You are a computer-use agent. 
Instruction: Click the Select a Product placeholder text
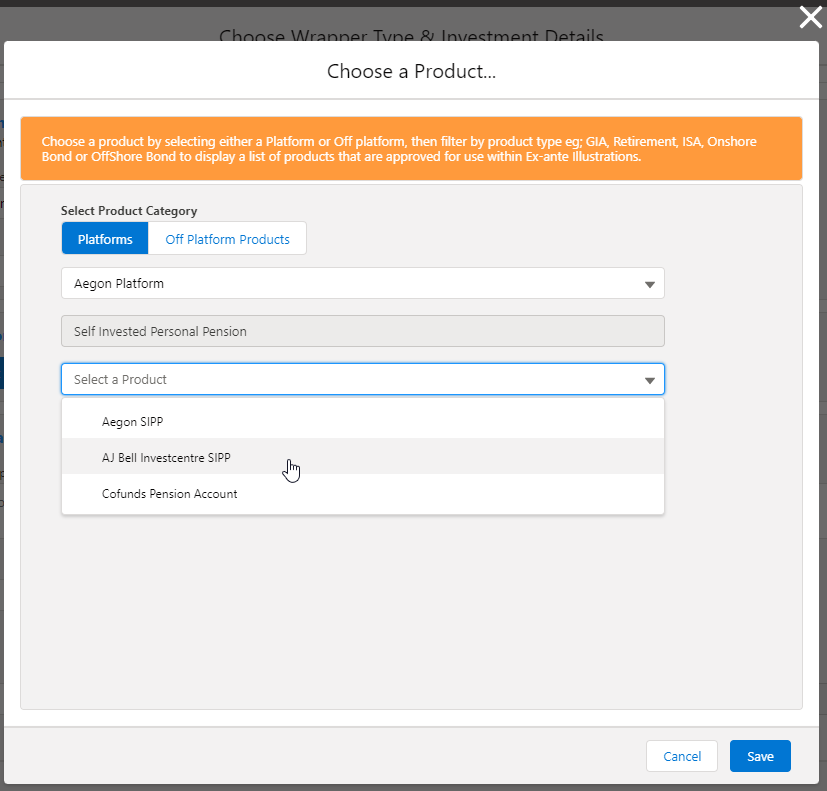pos(121,380)
